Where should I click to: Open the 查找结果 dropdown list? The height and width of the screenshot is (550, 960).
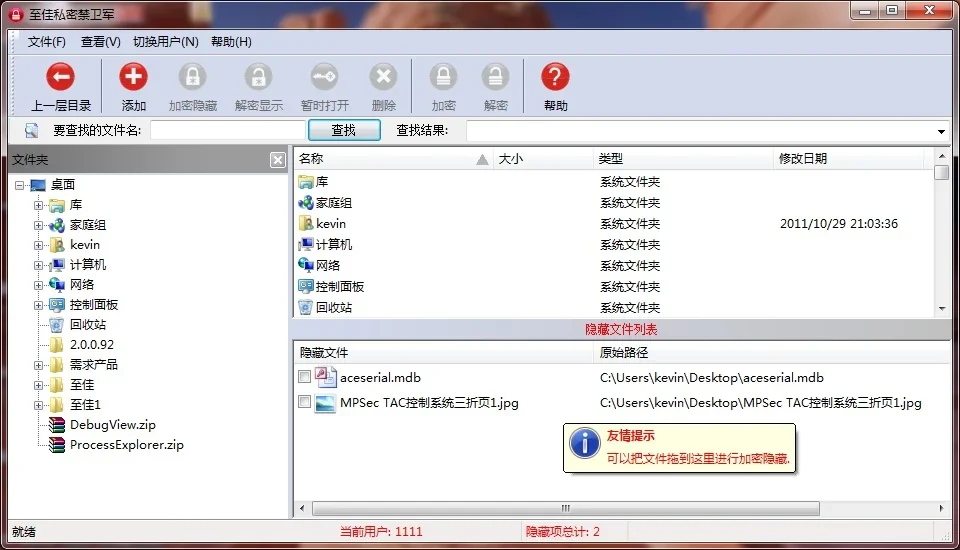pyautogui.click(x=941, y=131)
